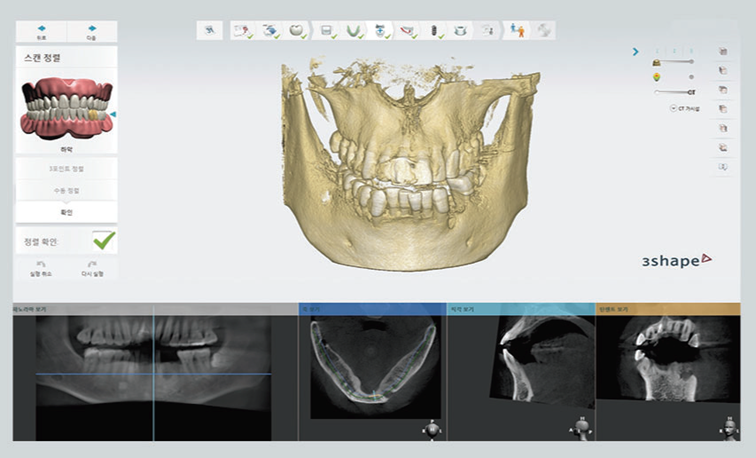Expand the visibility panel with blue chevron
This screenshot has height=458, width=756.
635,52
